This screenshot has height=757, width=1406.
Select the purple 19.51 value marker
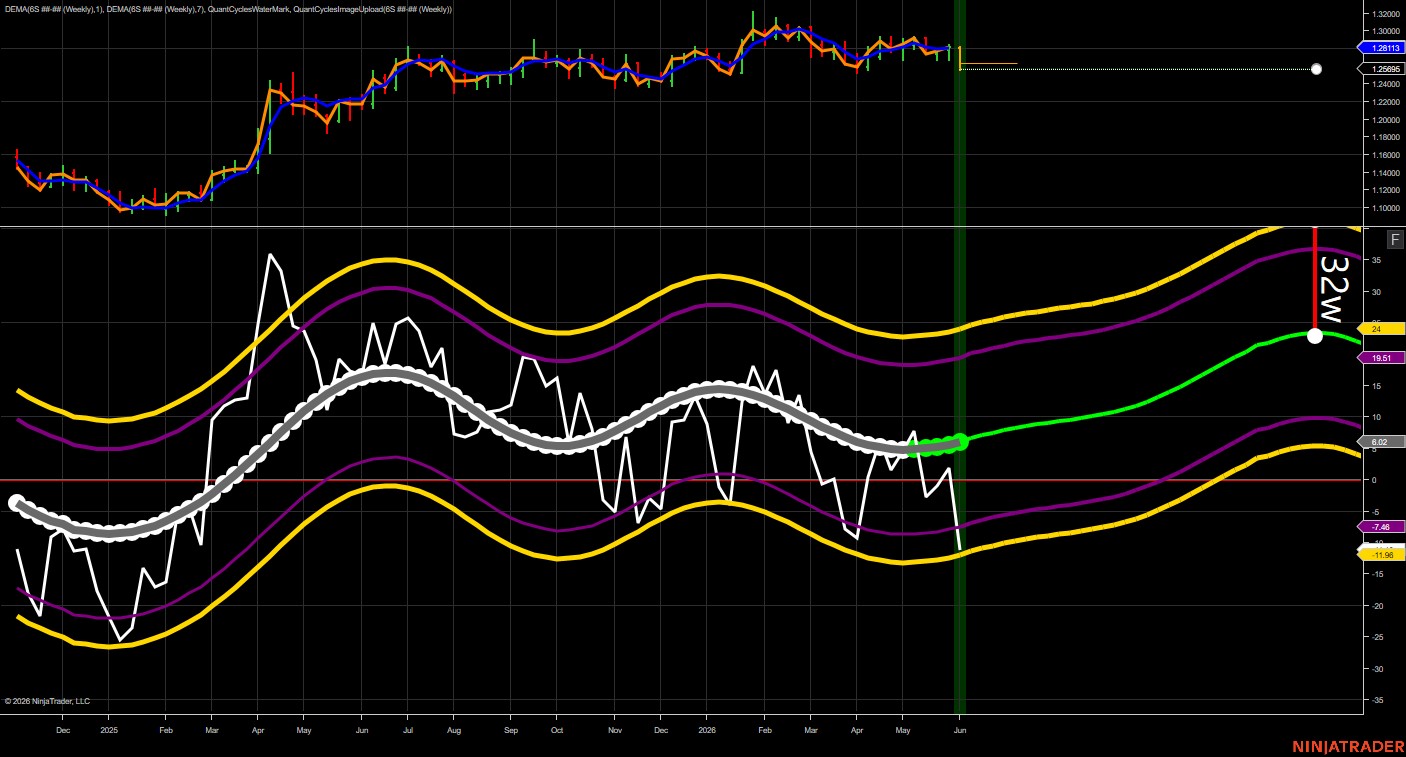[x=1381, y=357]
